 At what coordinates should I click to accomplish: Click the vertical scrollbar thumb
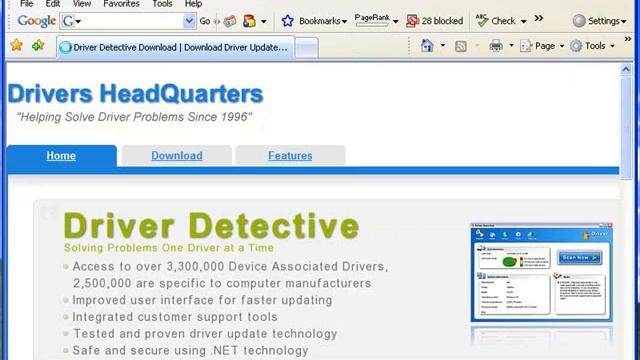click(626, 127)
